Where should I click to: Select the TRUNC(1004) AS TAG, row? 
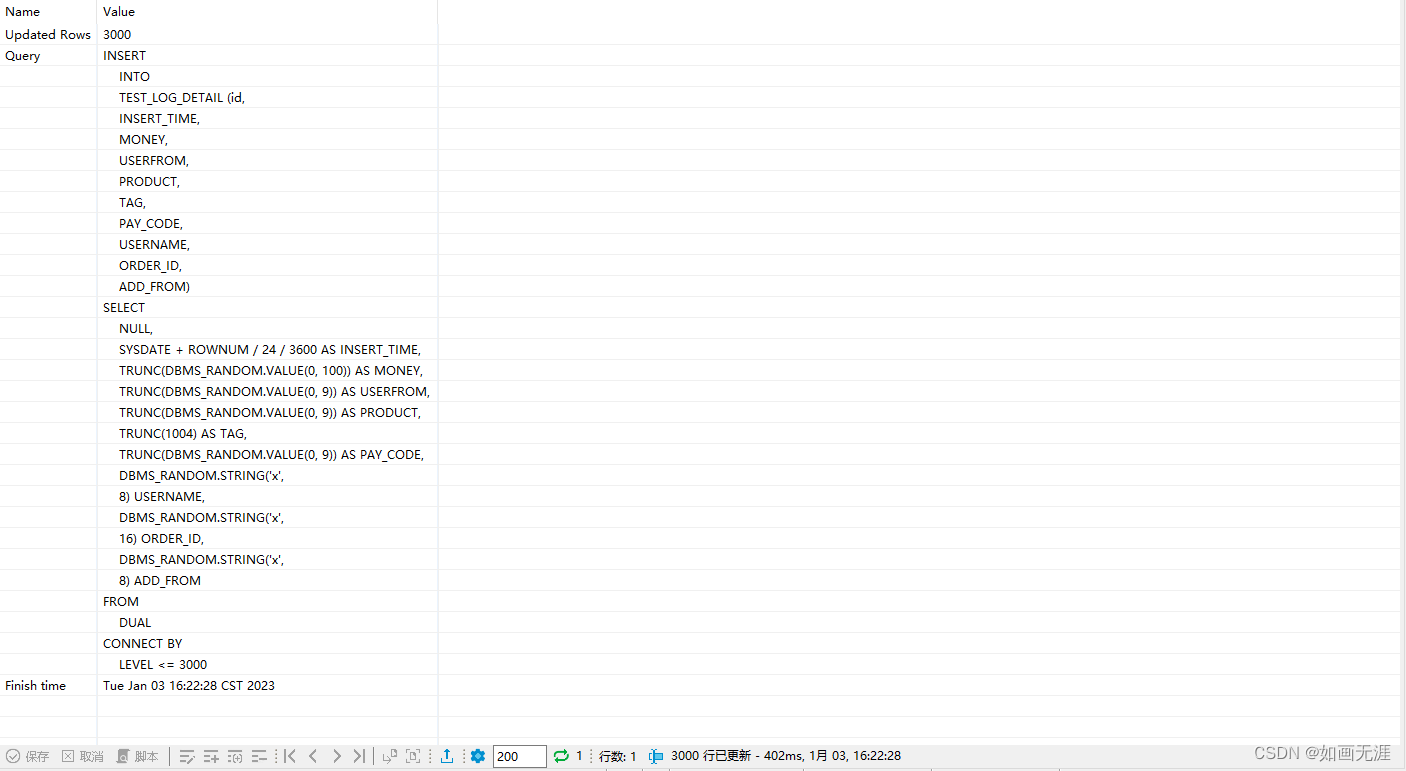pos(267,433)
